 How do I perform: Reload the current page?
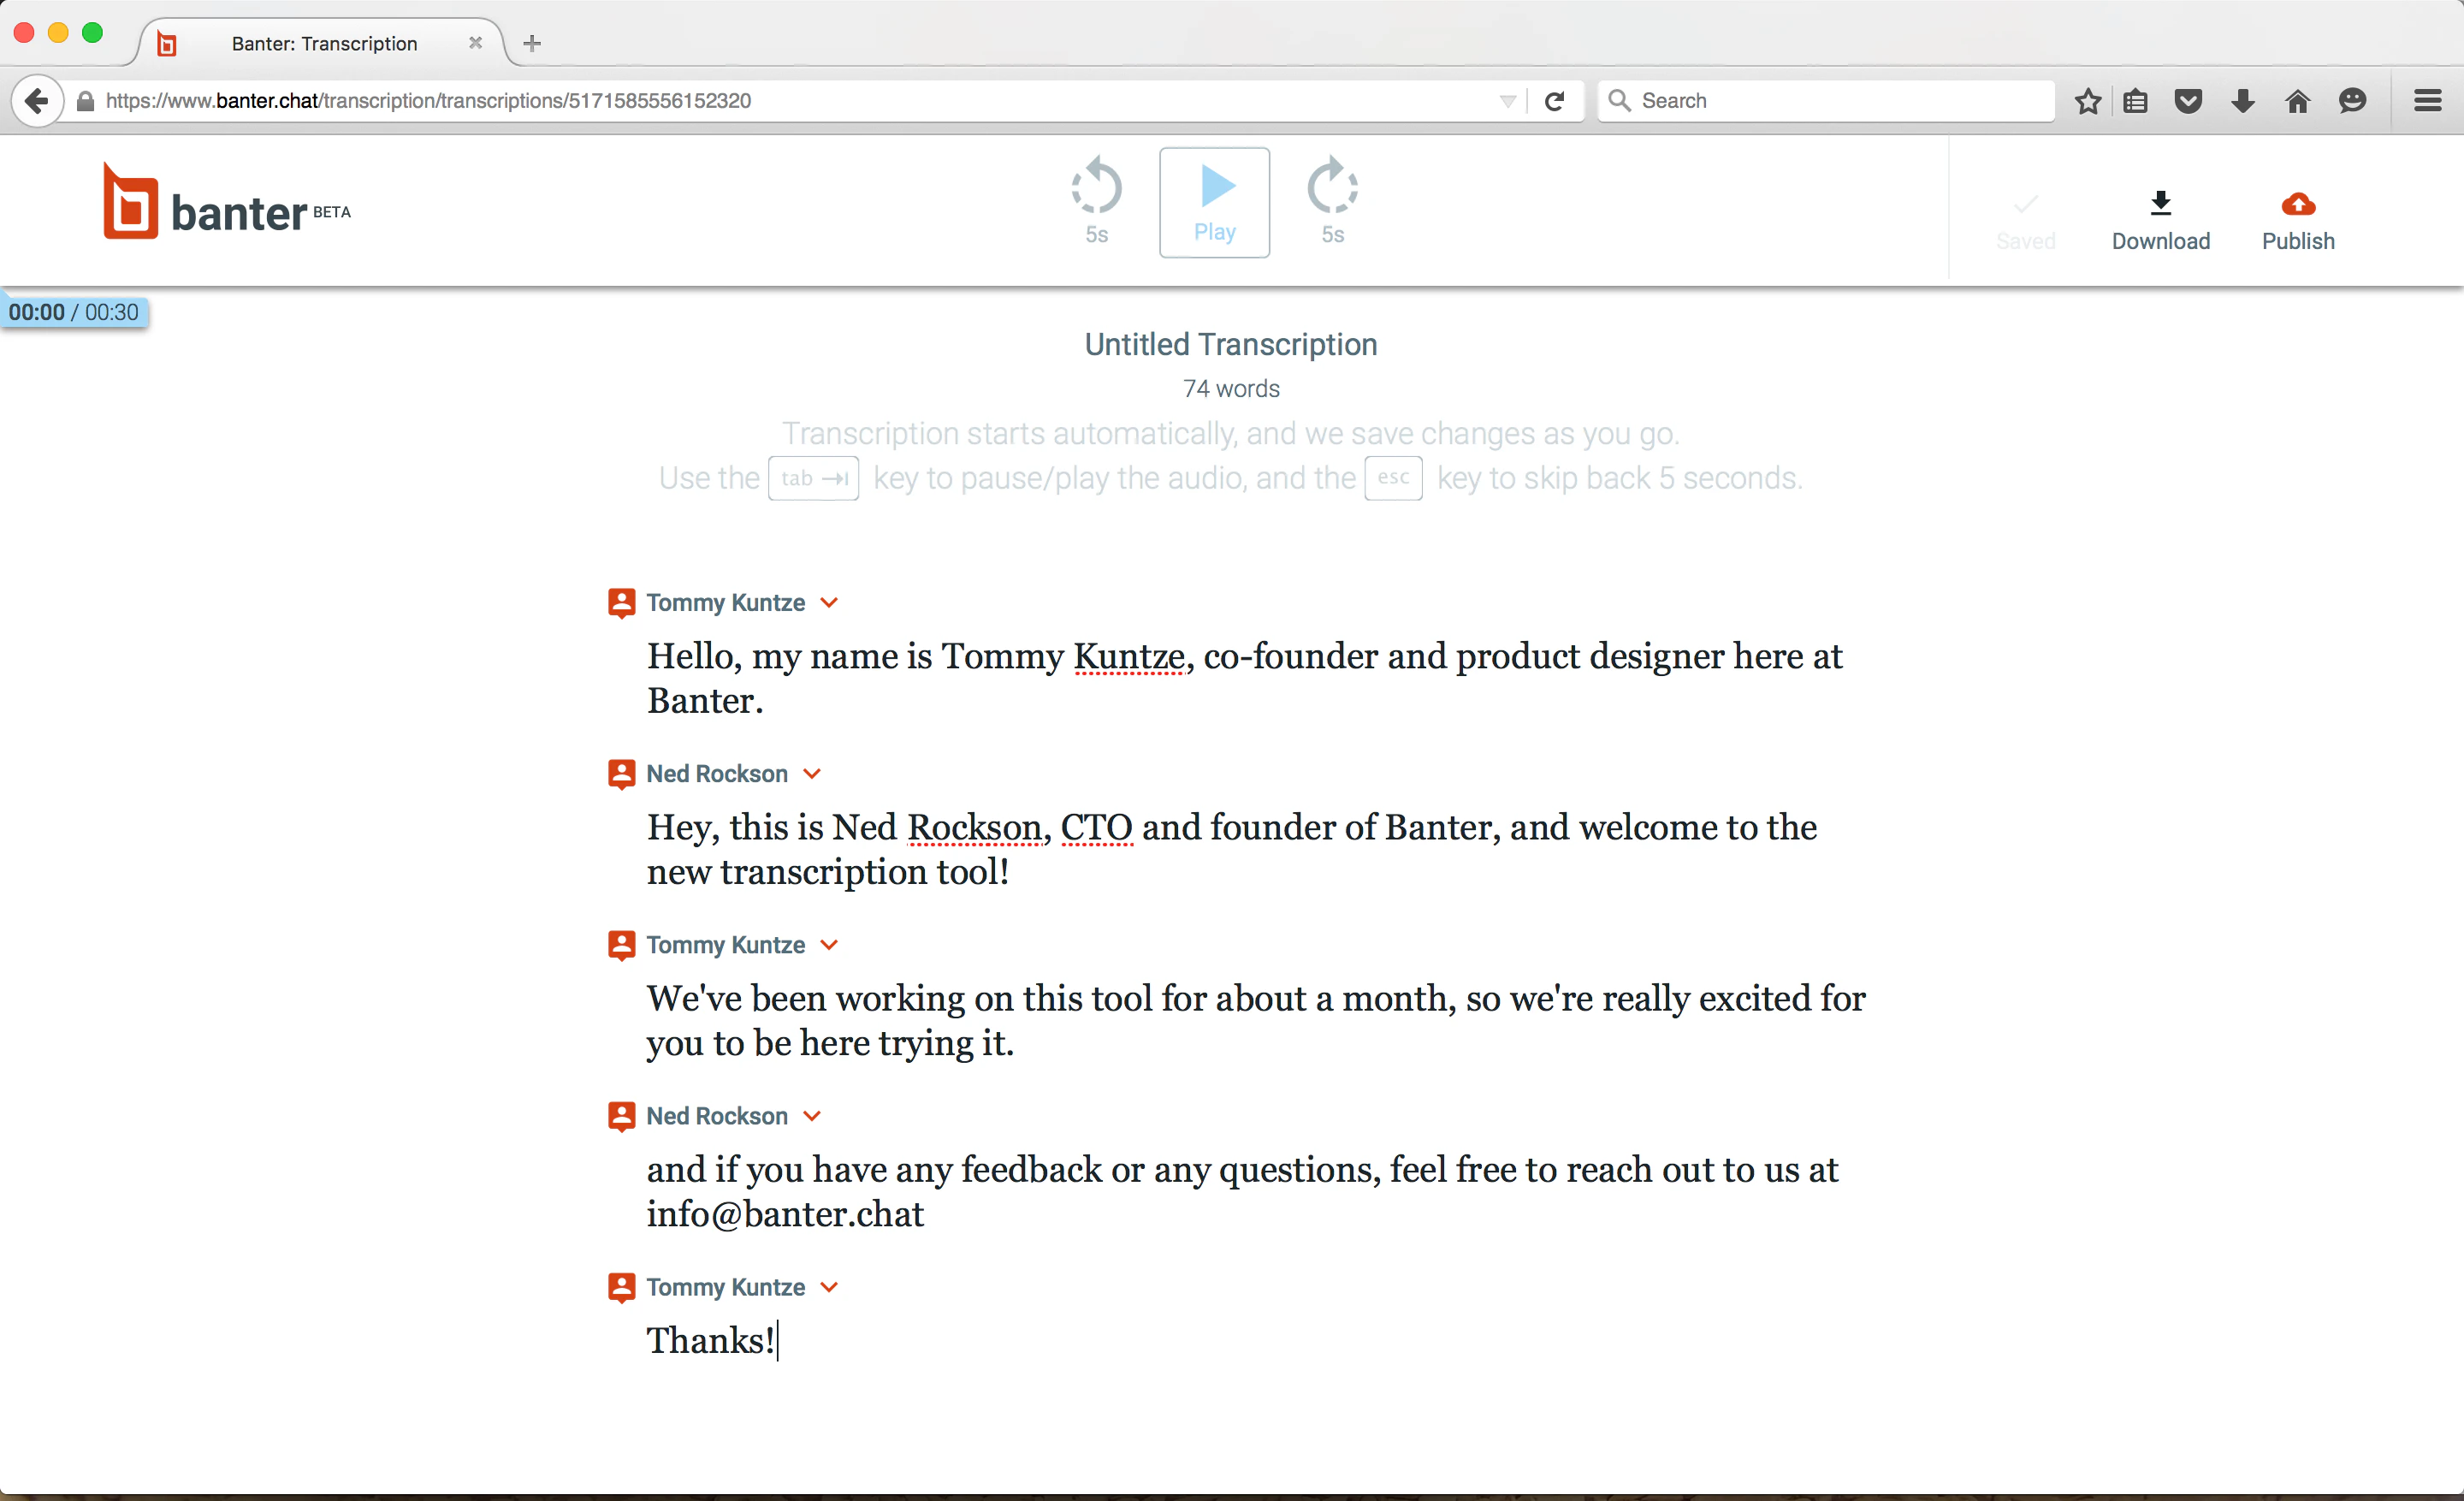click(1554, 101)
